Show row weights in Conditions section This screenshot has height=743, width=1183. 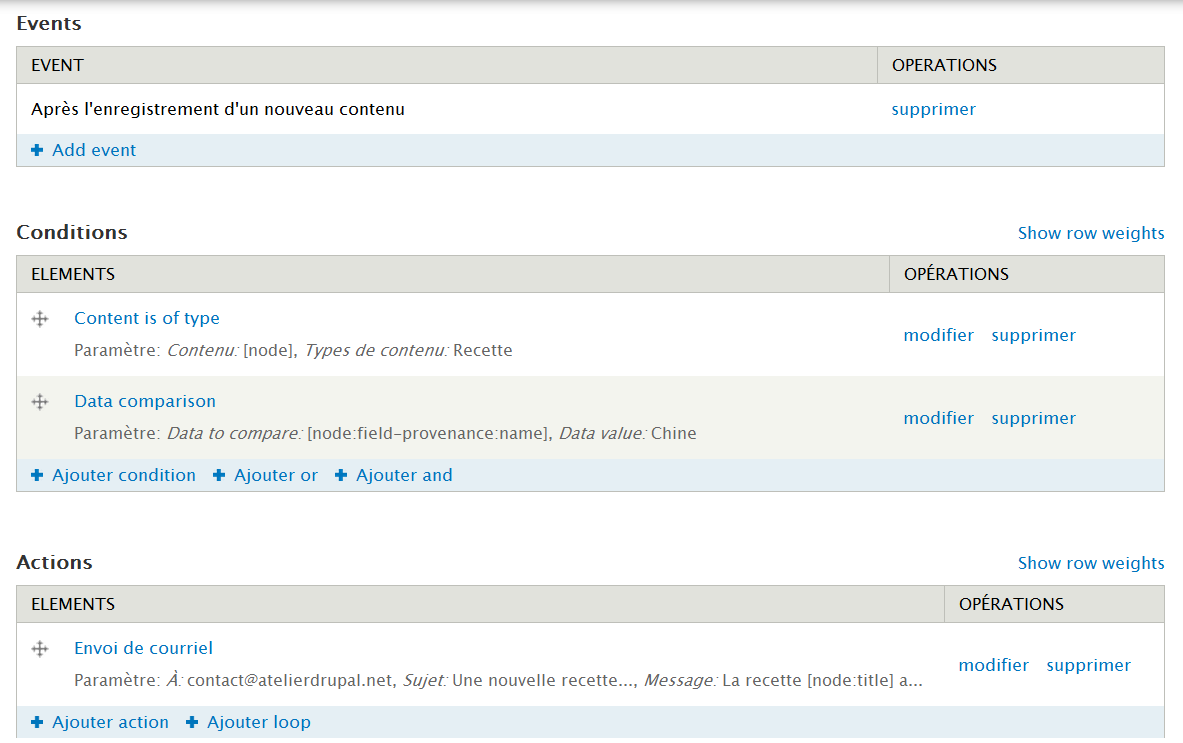coord(1090,233)
